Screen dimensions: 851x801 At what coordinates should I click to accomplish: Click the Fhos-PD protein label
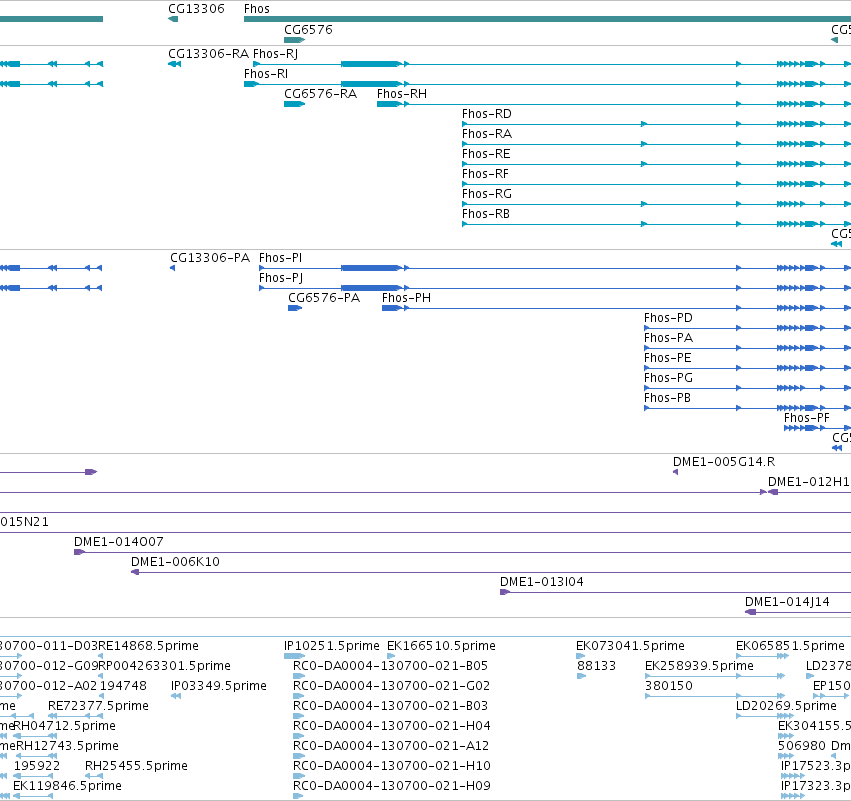(668, 318)
